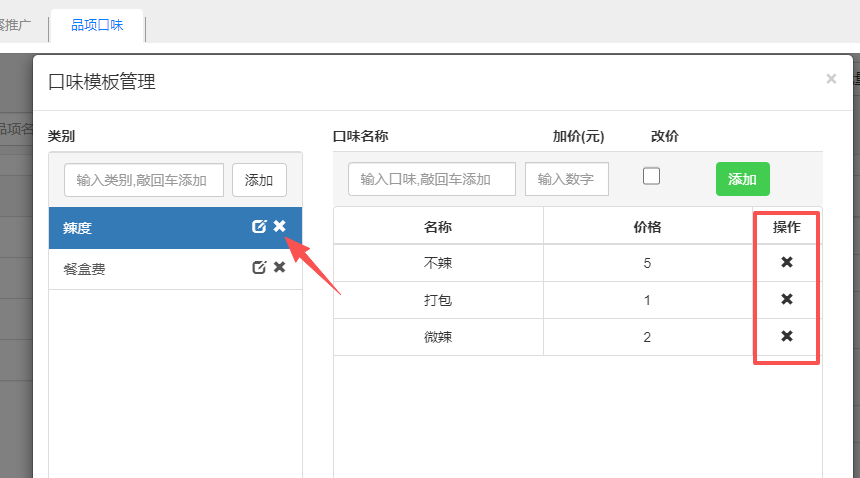The image size is (860, 478).
Task: Remove the 打包 flavor row
Action: [787, 300]
